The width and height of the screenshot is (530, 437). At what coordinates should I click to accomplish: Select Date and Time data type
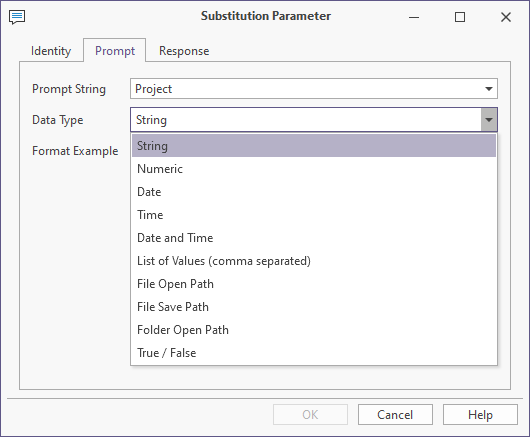pyautogui.click(x=314, y=238)
